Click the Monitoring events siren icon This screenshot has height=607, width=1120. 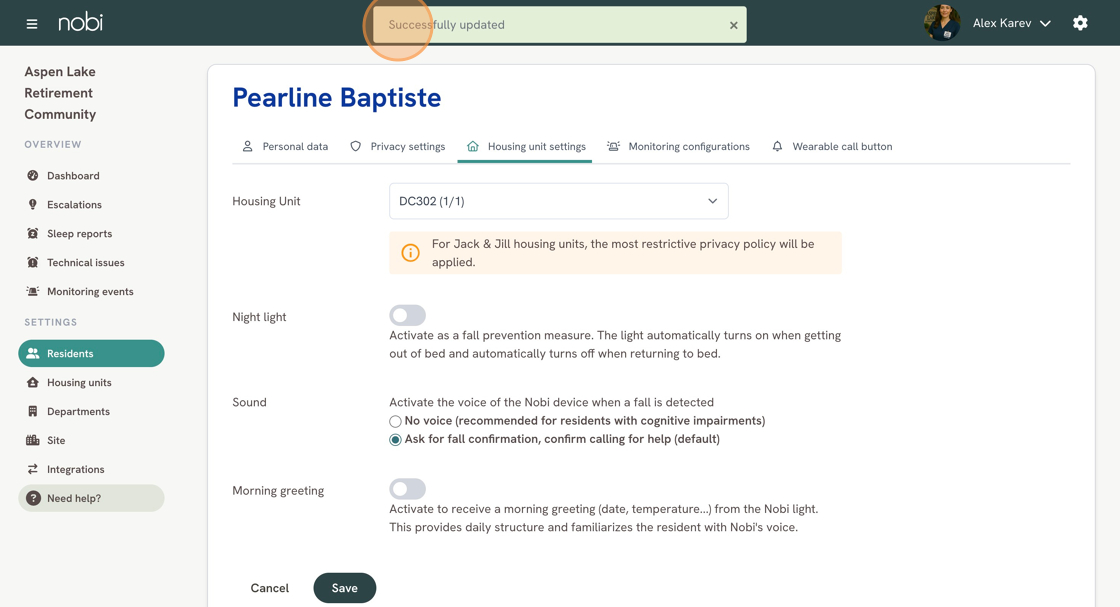click(x=32, y=291)
